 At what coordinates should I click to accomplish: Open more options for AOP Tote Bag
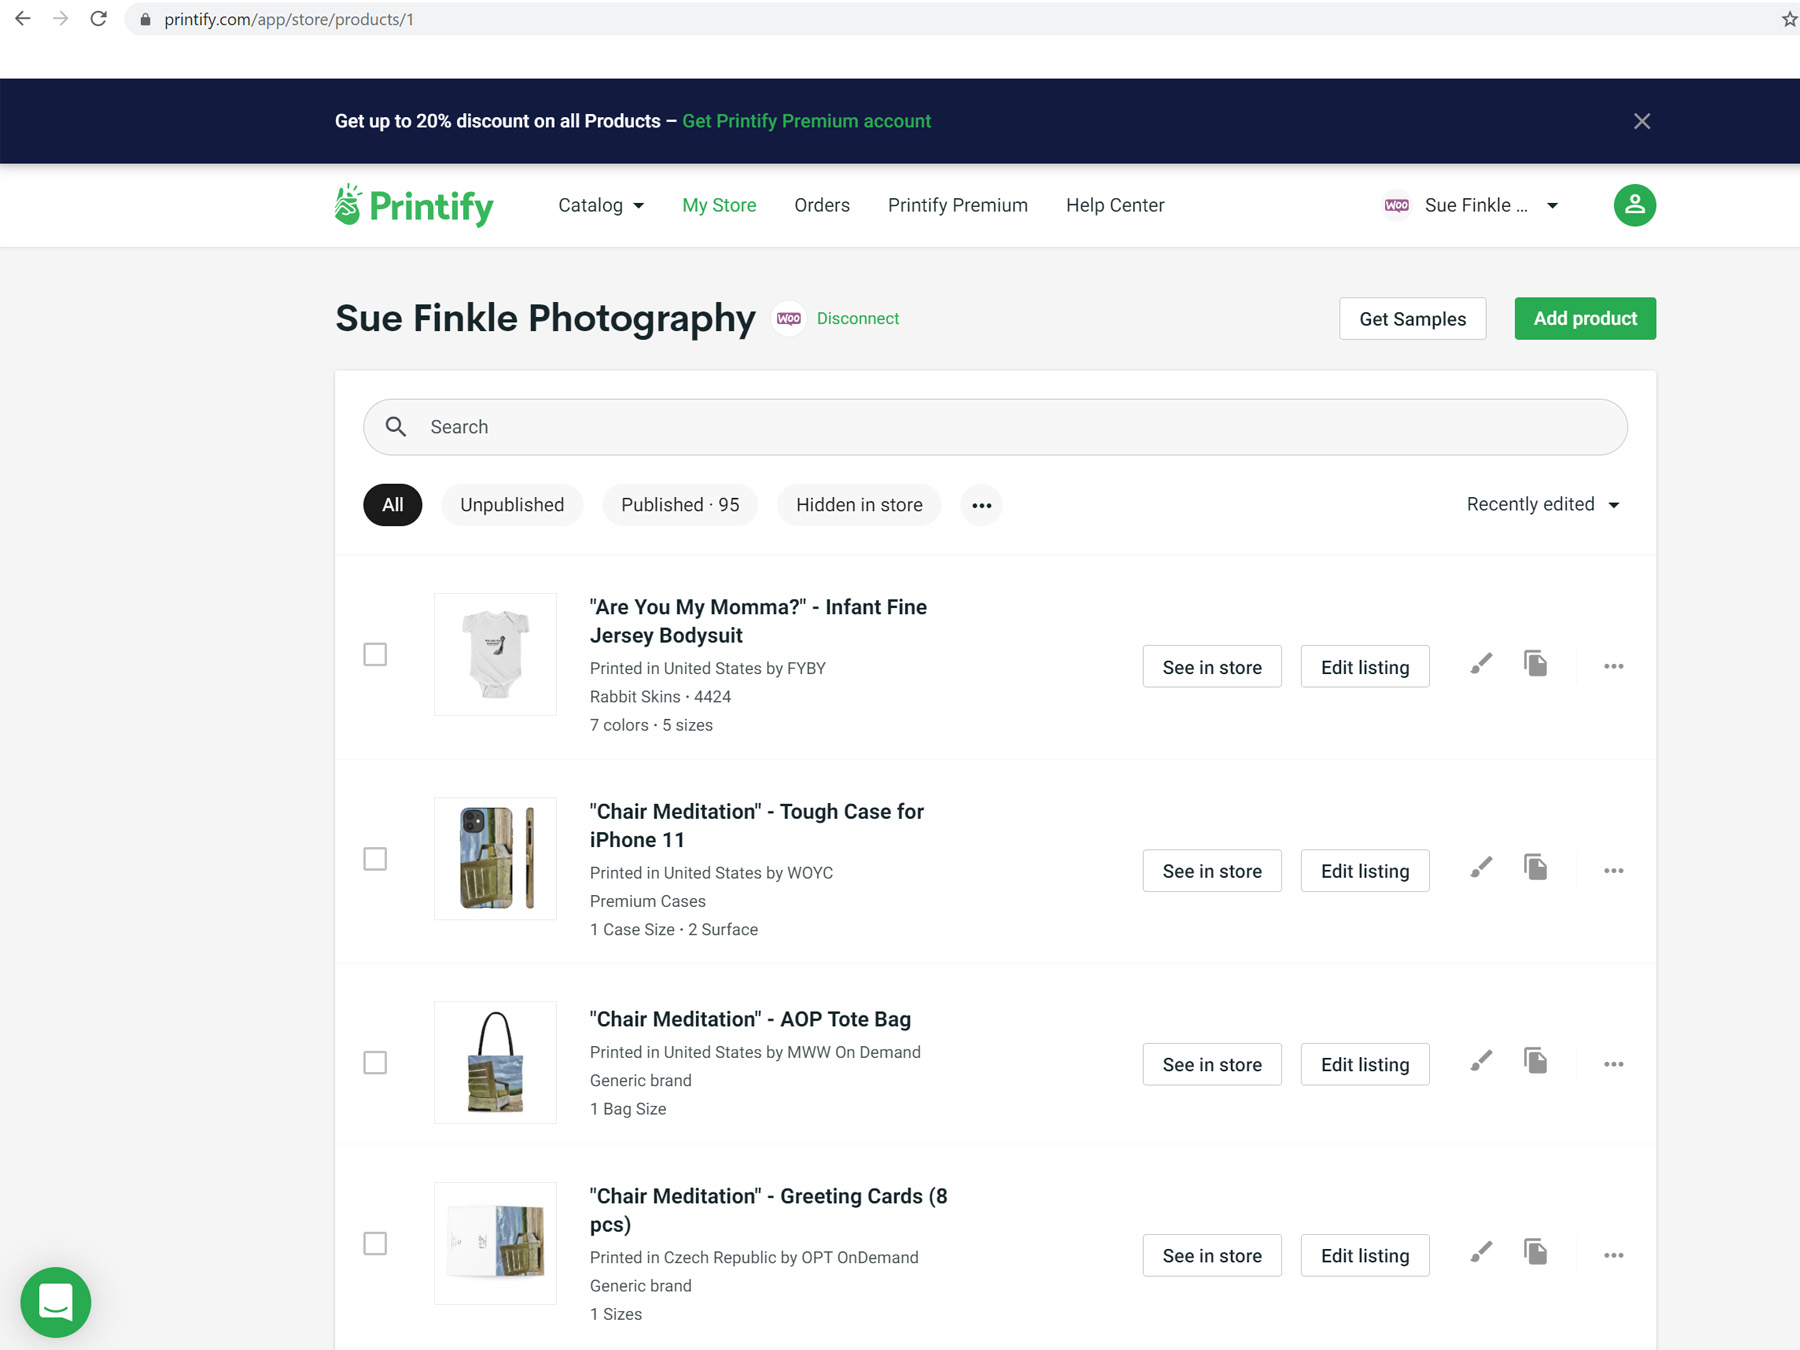pos(1613,1064)
